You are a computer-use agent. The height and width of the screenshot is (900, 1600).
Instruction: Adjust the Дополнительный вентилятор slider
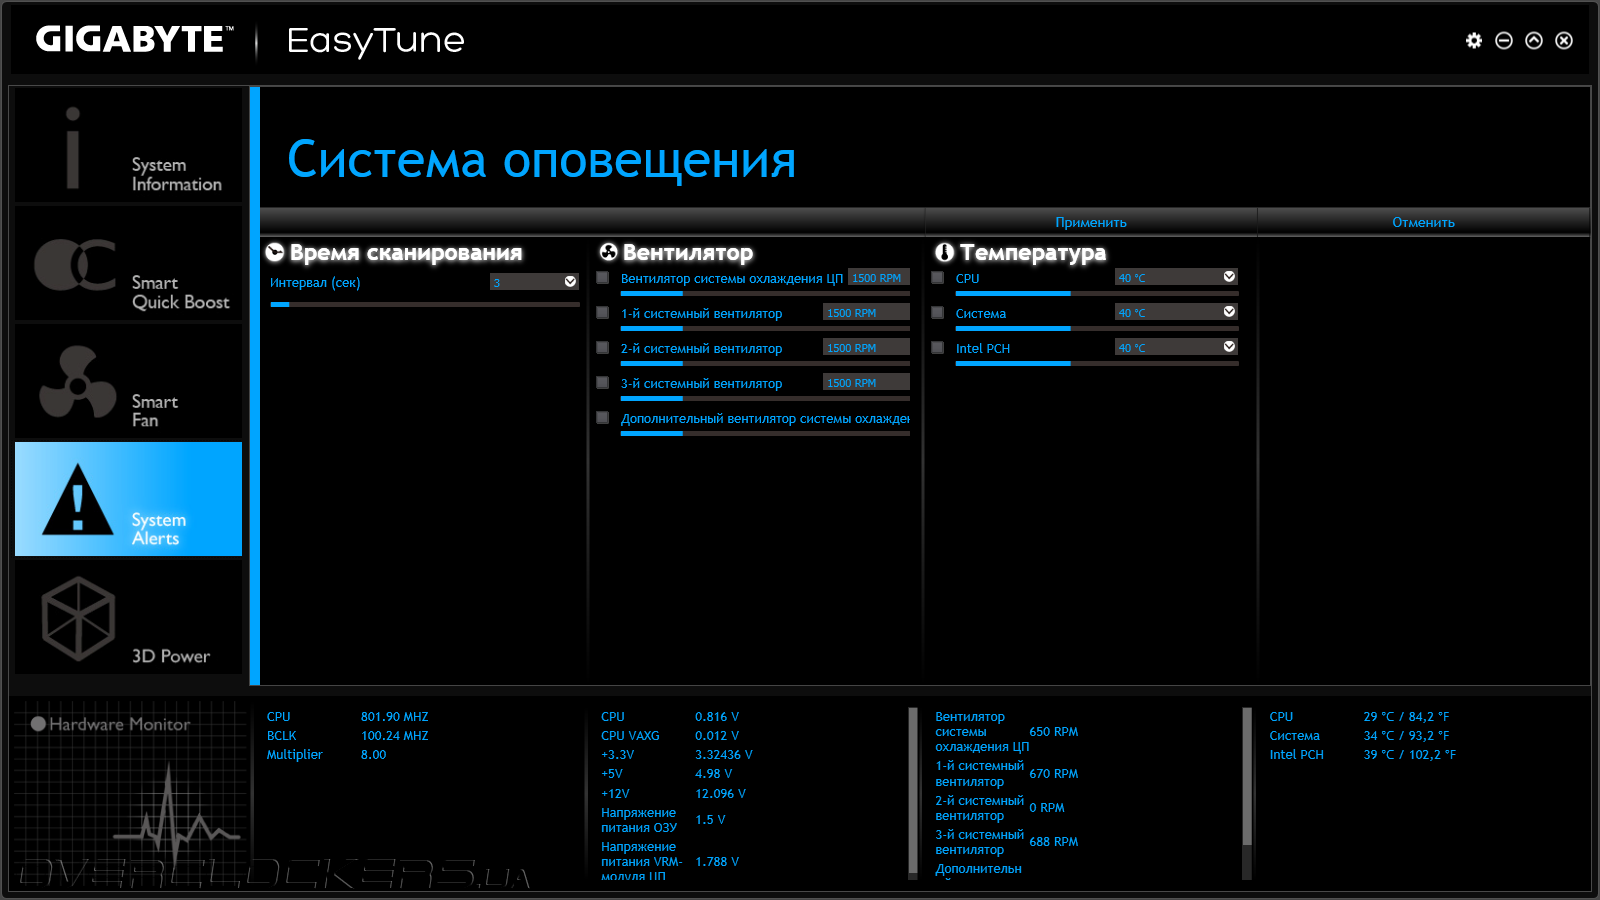765,434
